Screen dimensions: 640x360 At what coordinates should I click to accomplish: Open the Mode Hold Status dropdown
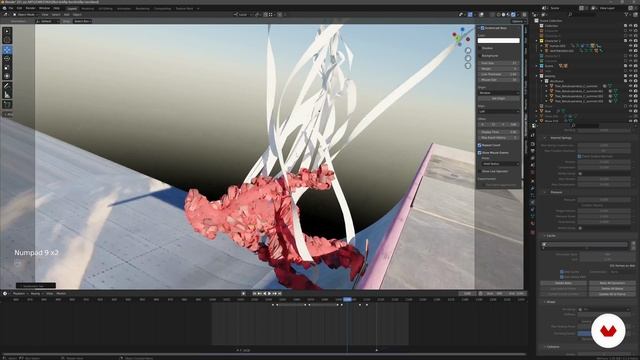(x=500, y=164)
